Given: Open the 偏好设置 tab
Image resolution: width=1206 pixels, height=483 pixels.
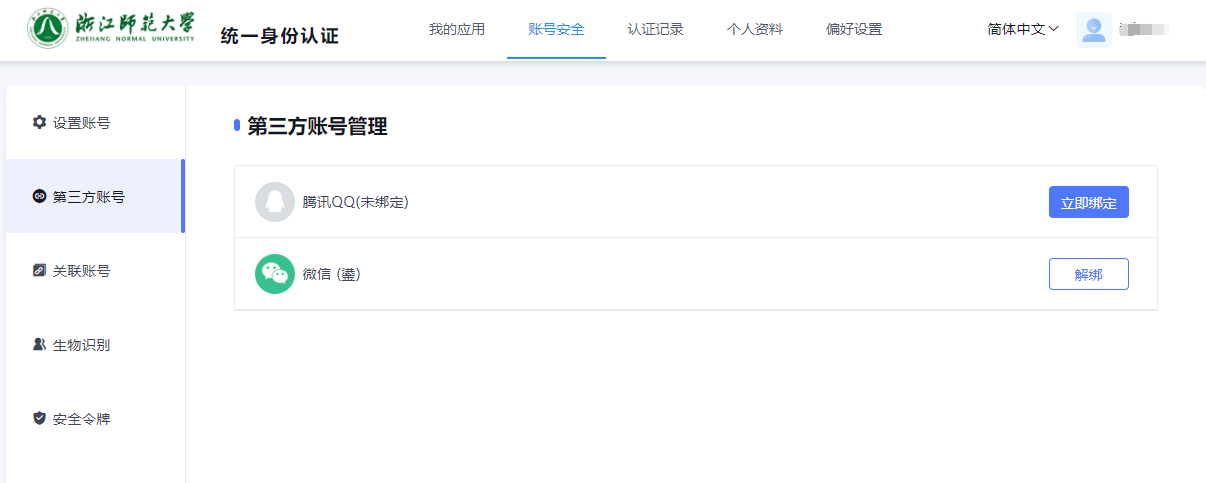Looking at the screenshot, I should click(854, 30).
